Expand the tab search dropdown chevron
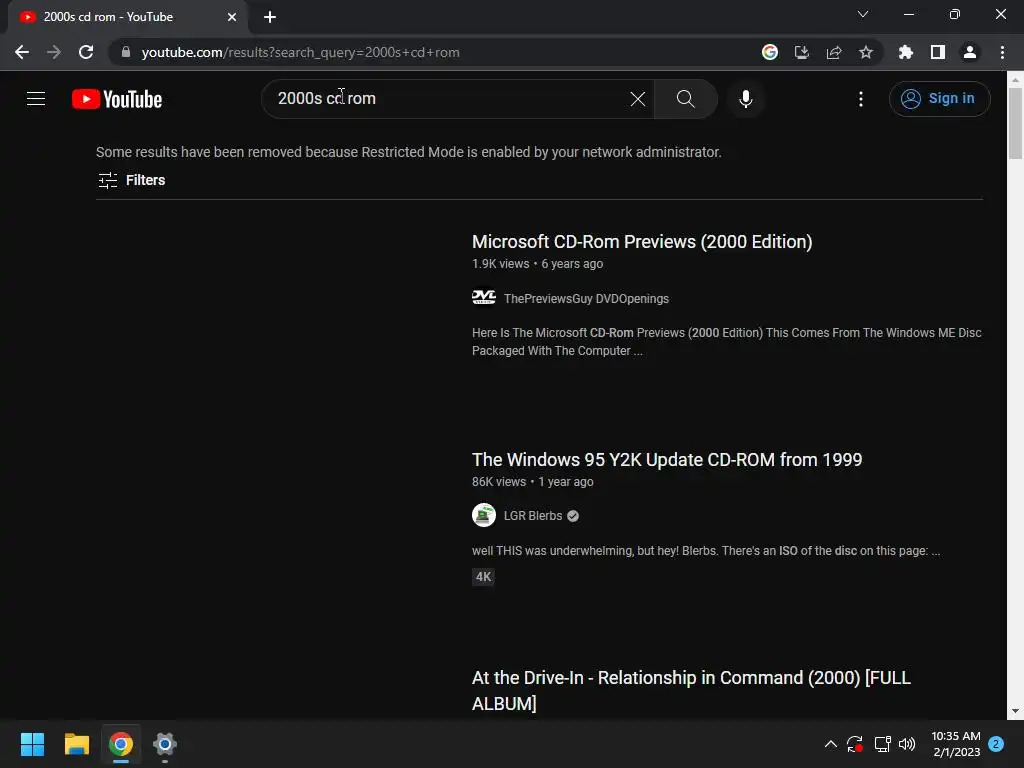Viewport: 1024px width, 768px height. coord(862,14)
